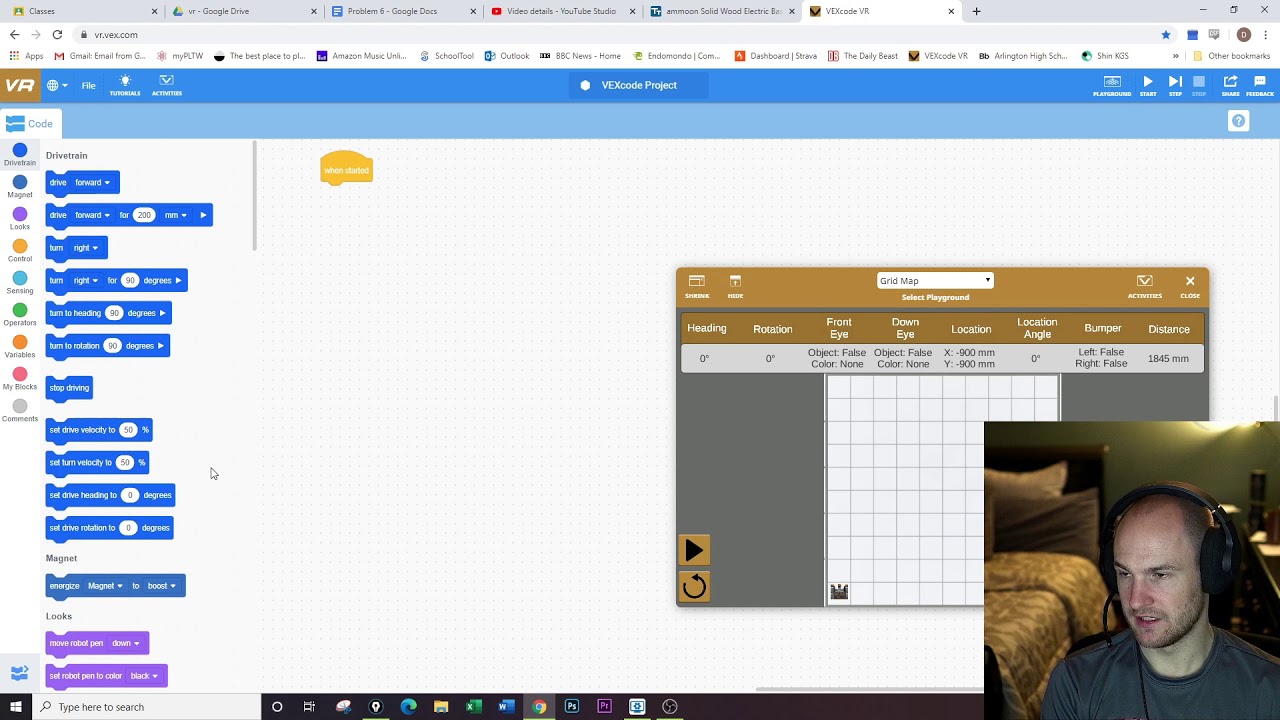Select the Operators block category
The height and width of the screenshot is (720, 1280).
20,315
